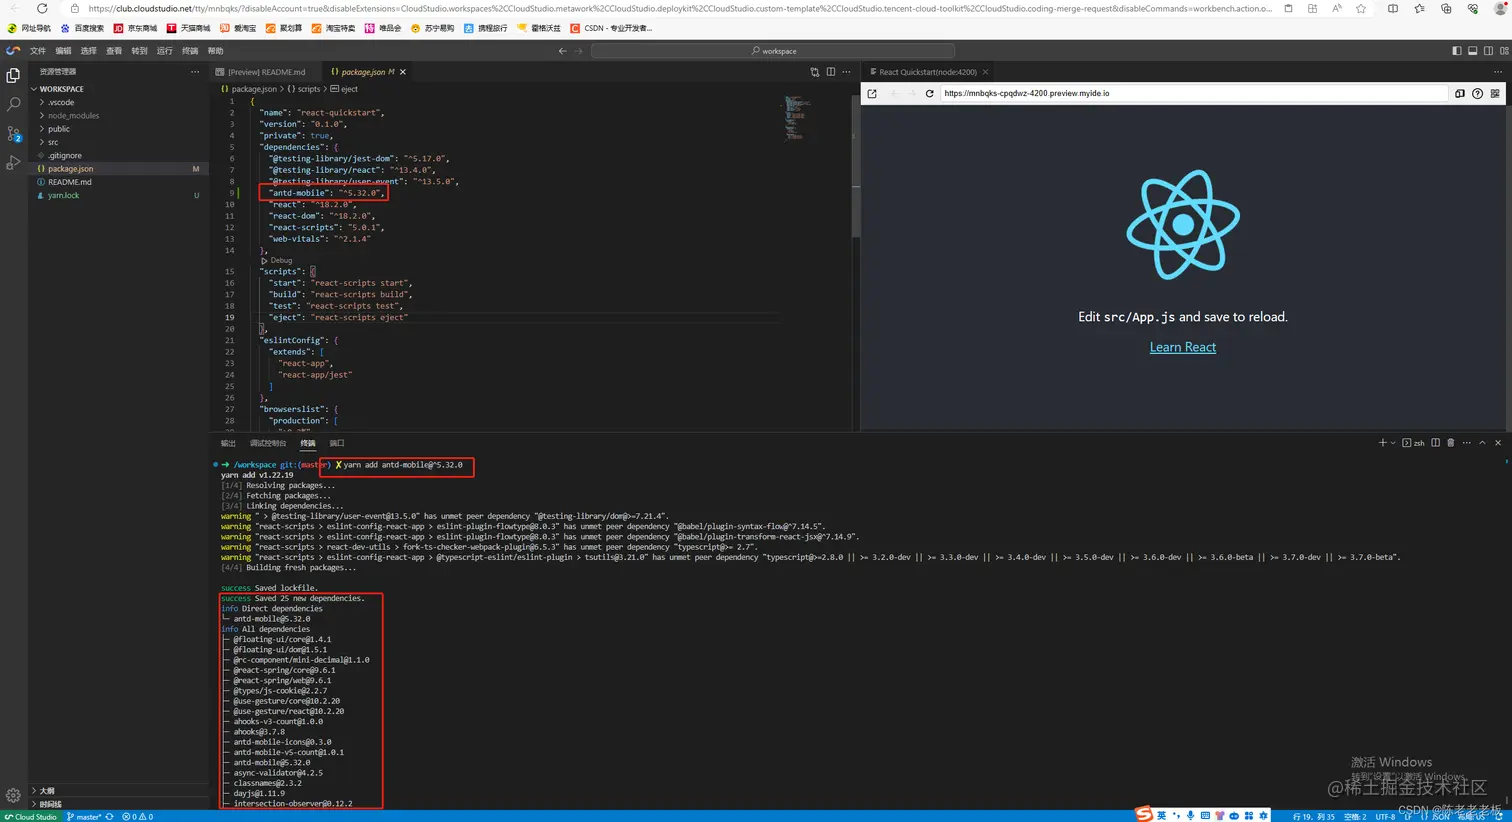Viewport: 1512px width, 822px height.
Task: Click Cloud Studio remote indicator in status bar
Action: [32, 816]
